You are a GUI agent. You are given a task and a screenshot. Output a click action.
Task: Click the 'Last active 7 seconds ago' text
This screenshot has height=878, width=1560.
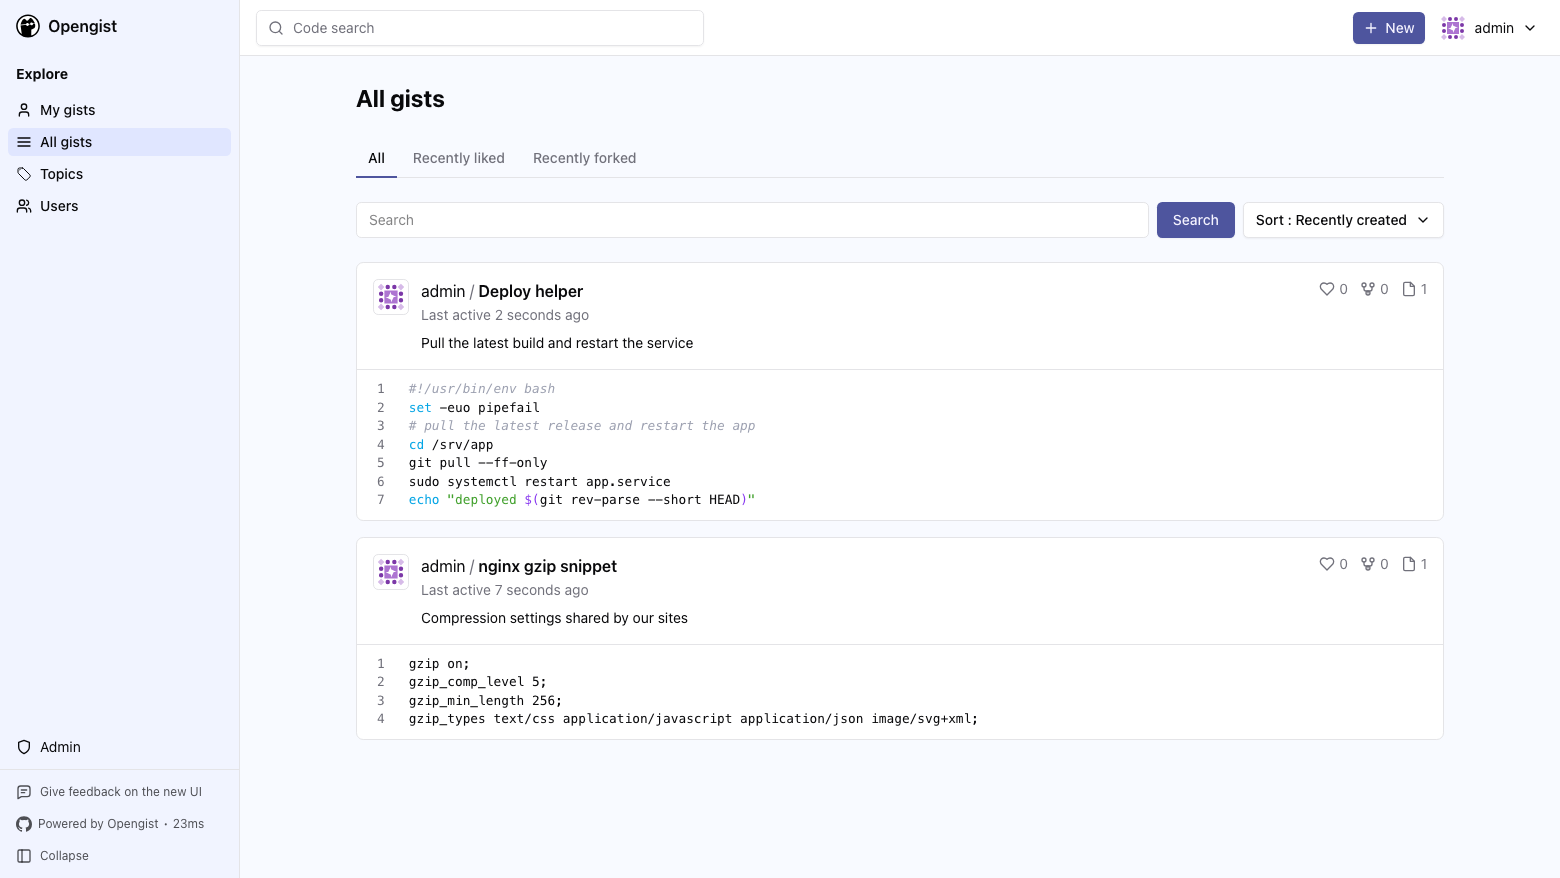coord(505,590)
